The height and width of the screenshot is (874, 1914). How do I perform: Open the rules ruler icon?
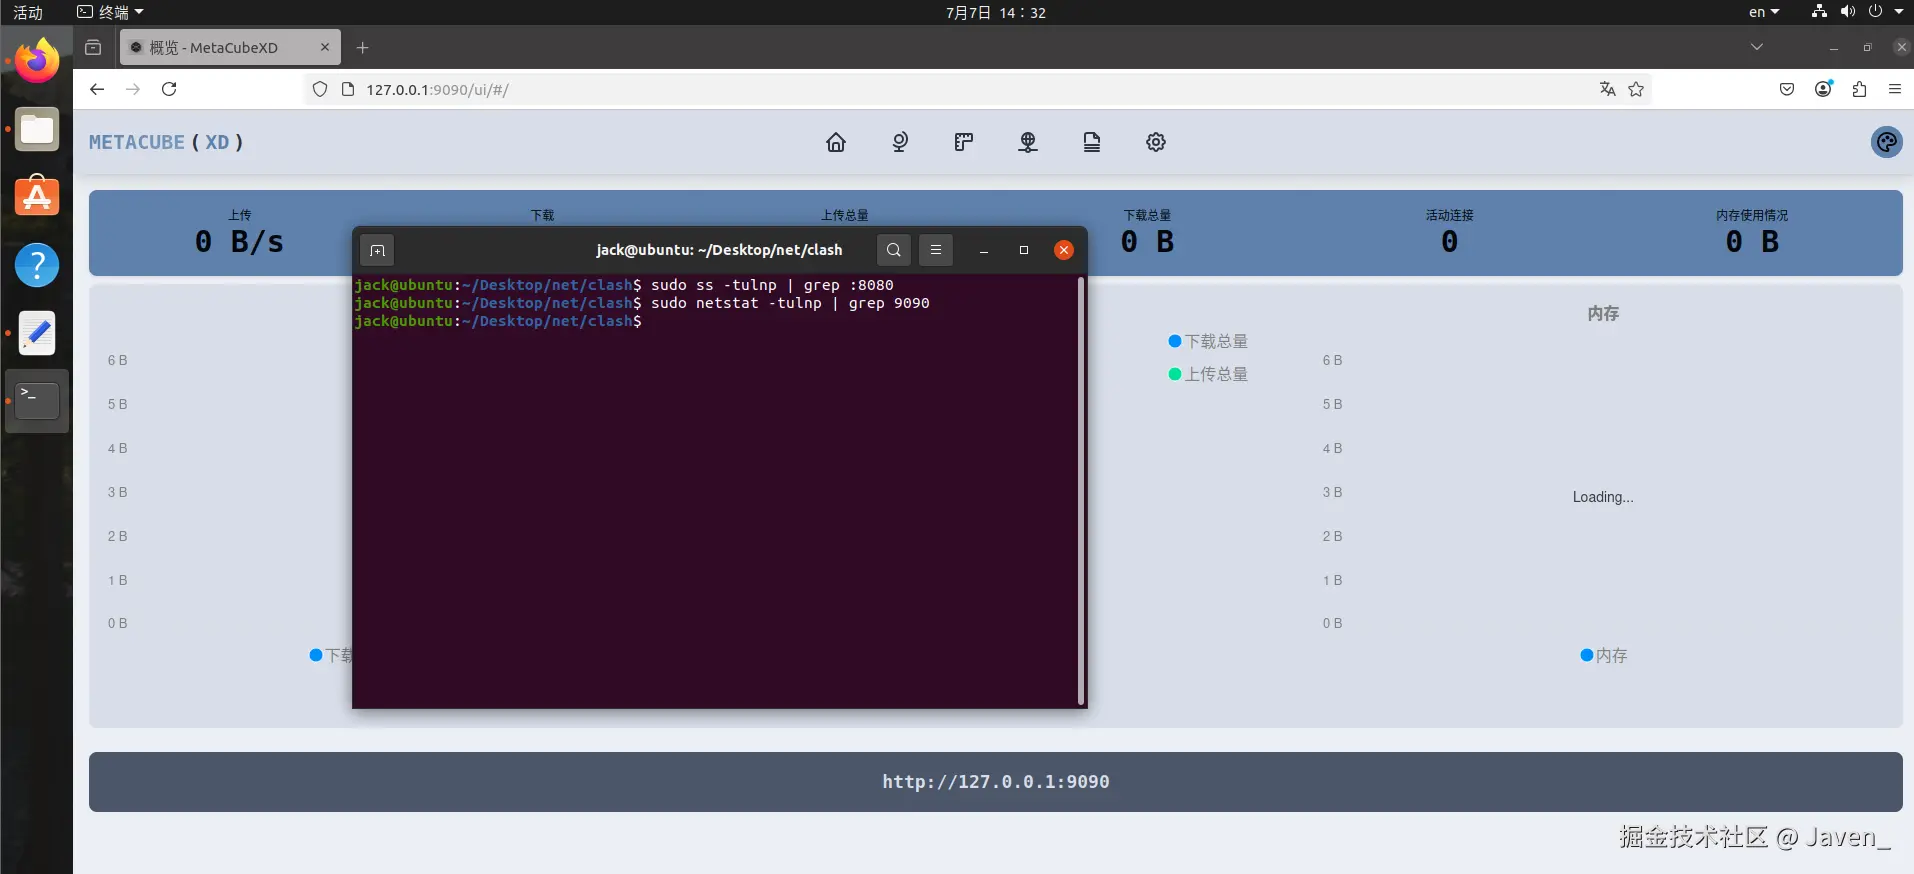click(964, 142)
